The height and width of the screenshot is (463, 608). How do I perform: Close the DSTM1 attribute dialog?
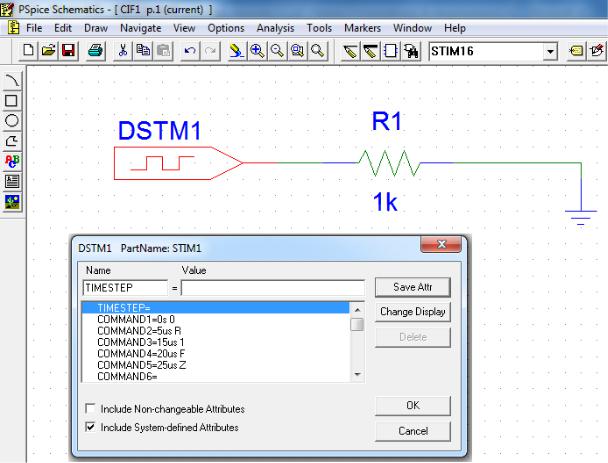point(441,244)
